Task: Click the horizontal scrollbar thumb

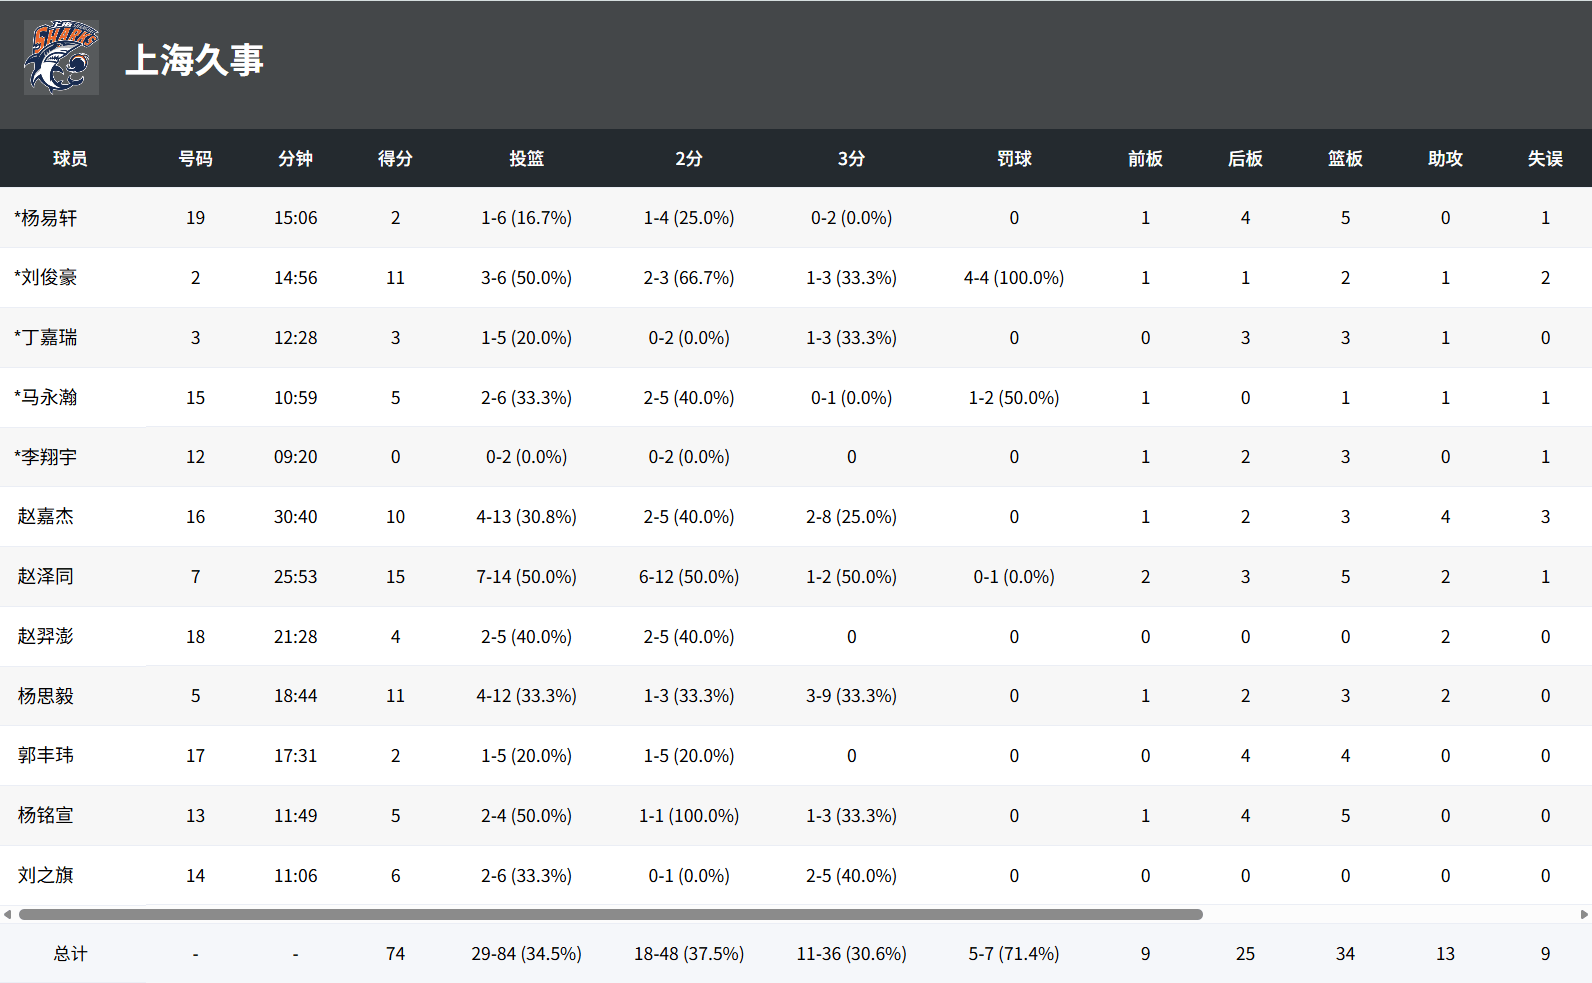Action: [610, 914]
